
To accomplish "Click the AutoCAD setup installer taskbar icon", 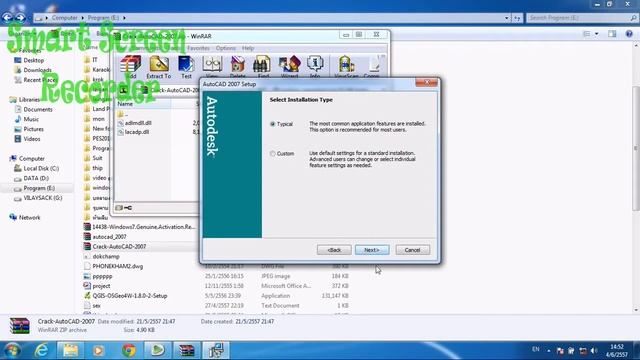I will 216,350.
